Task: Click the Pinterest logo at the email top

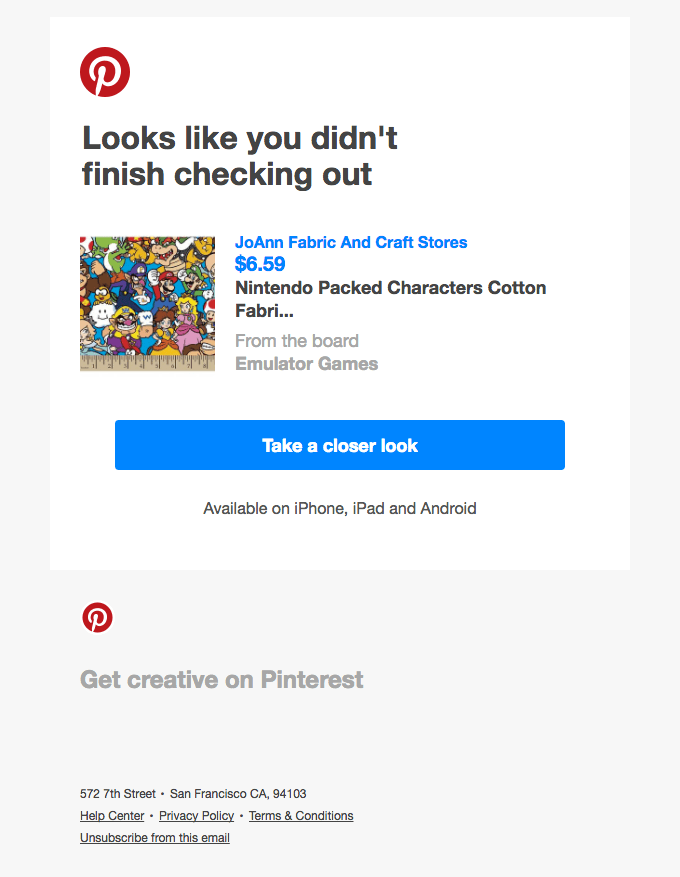Action: tap(105, 72)
